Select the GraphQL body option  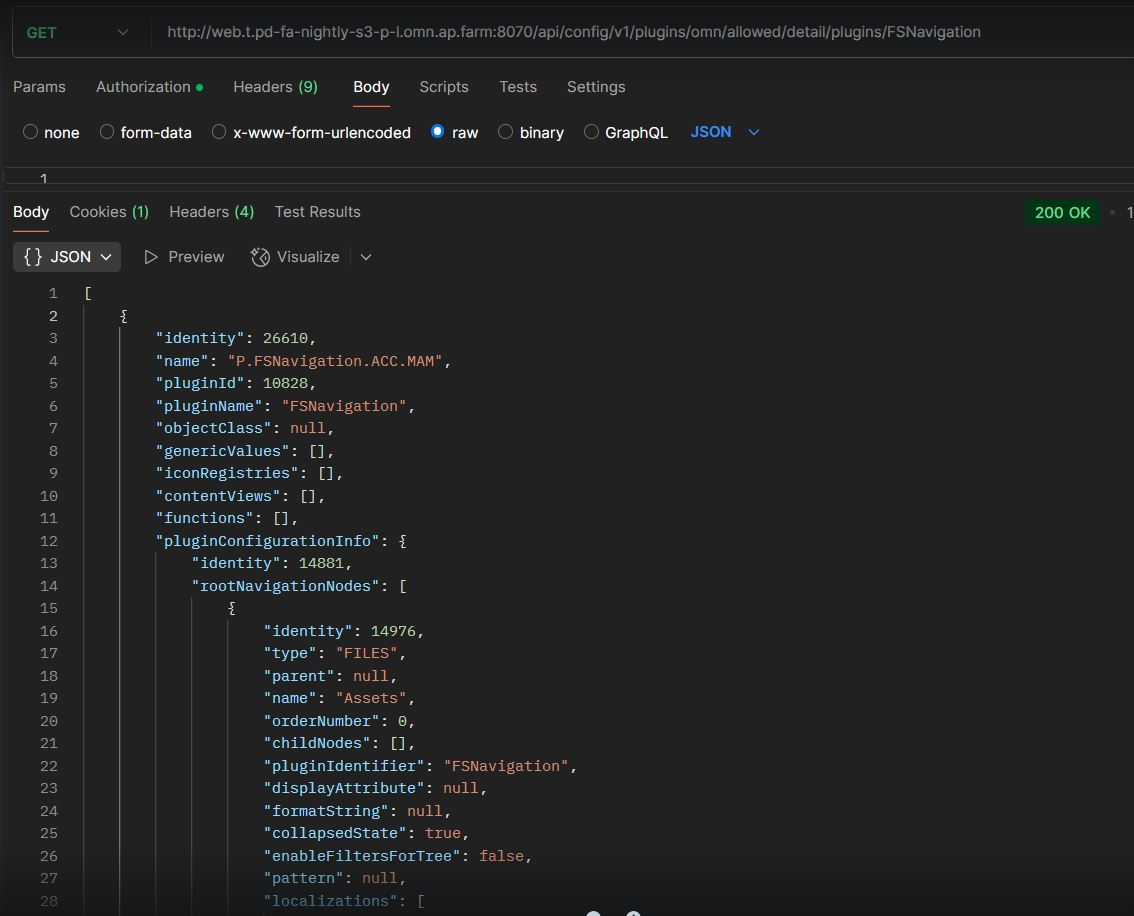pos(591,132)
